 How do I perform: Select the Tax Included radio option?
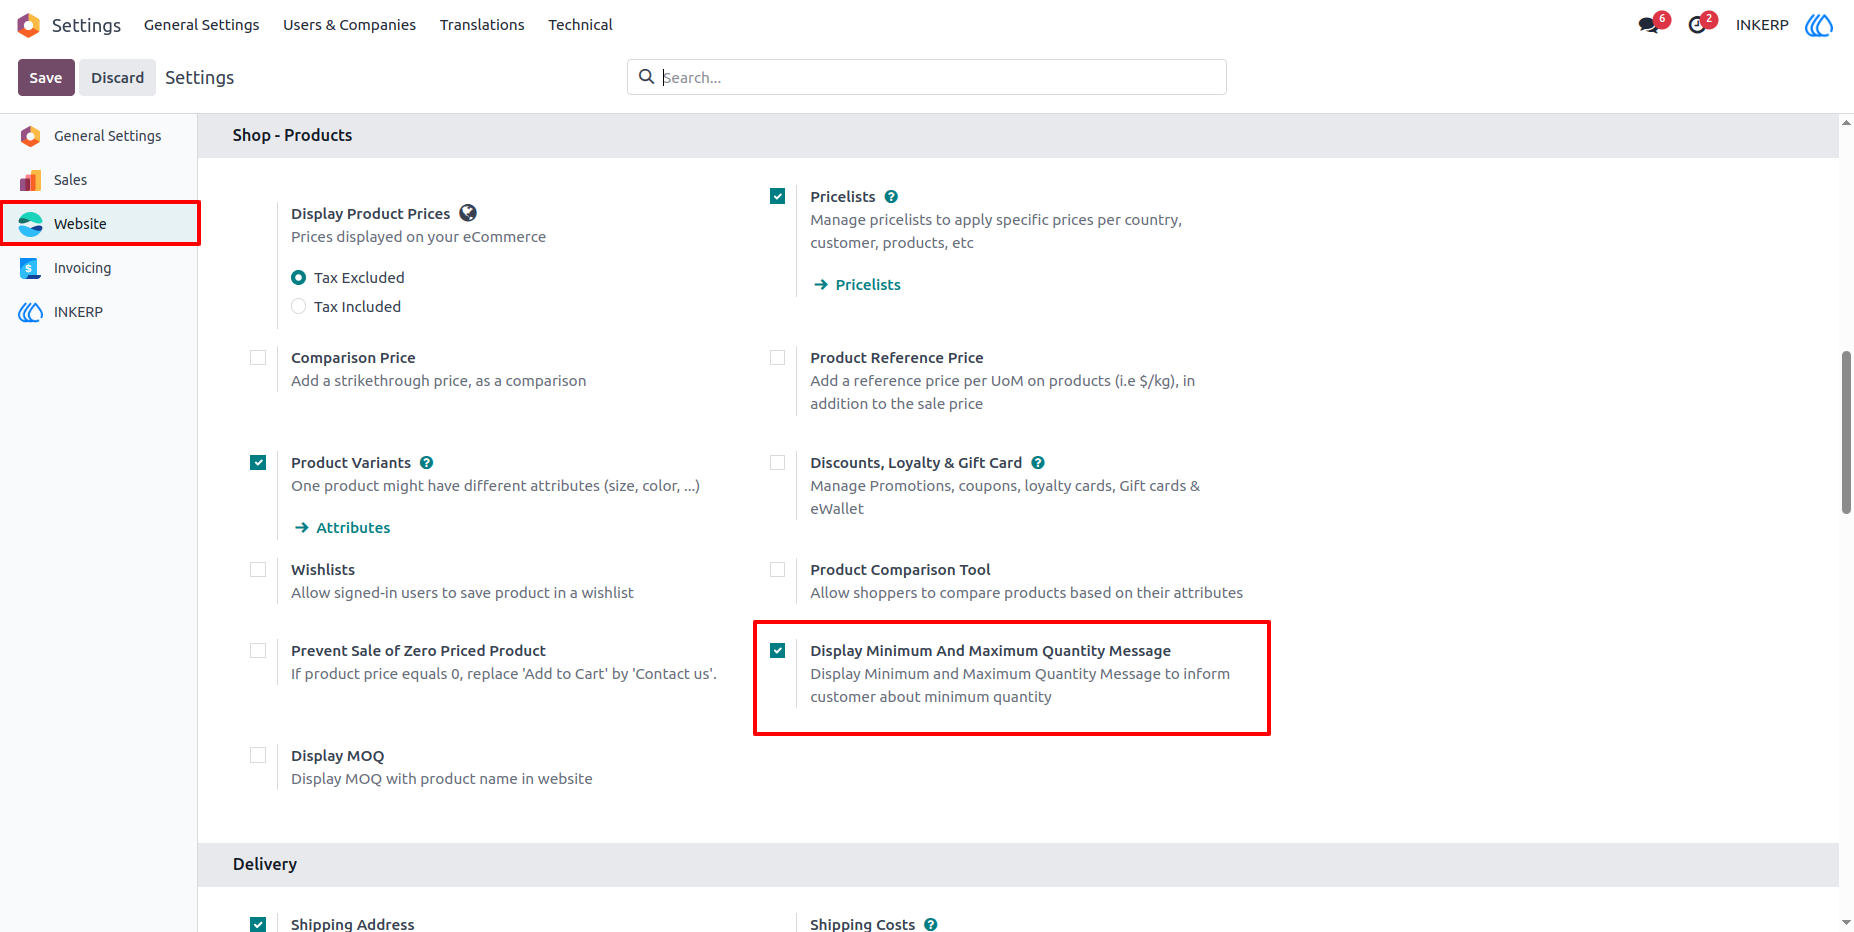298,307
